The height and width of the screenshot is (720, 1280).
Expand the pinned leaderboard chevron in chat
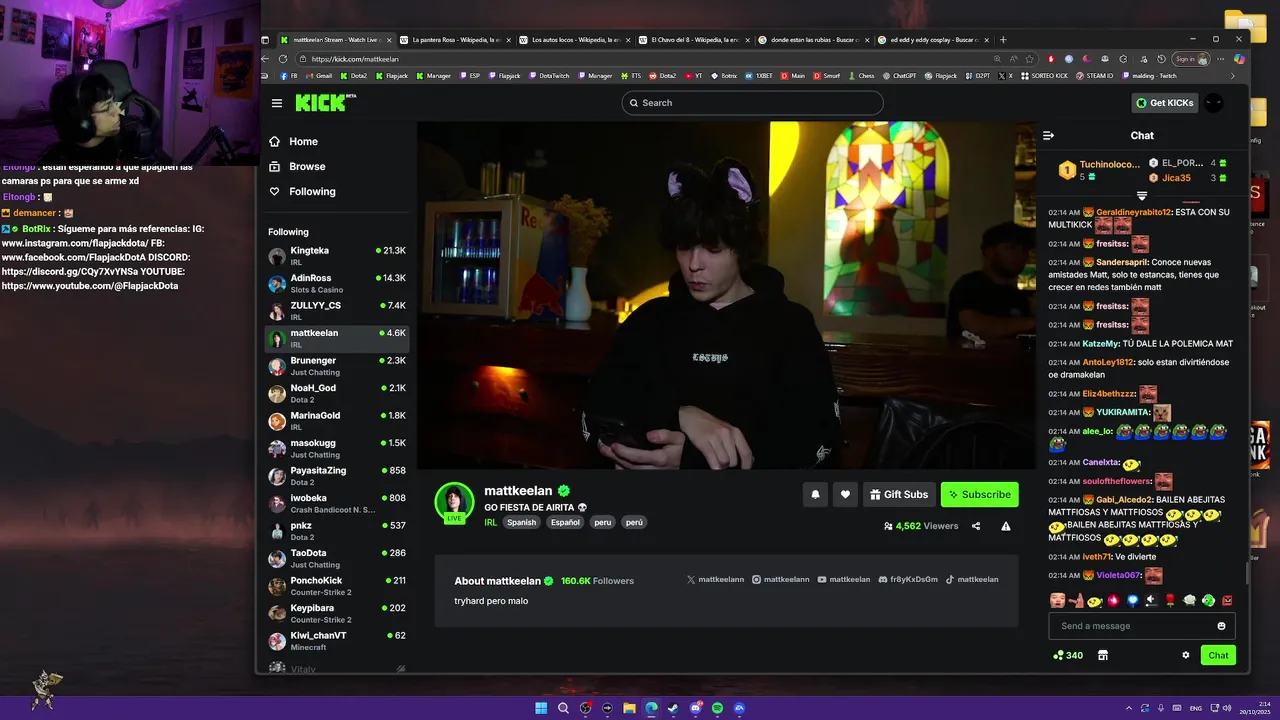point(1142,196)
